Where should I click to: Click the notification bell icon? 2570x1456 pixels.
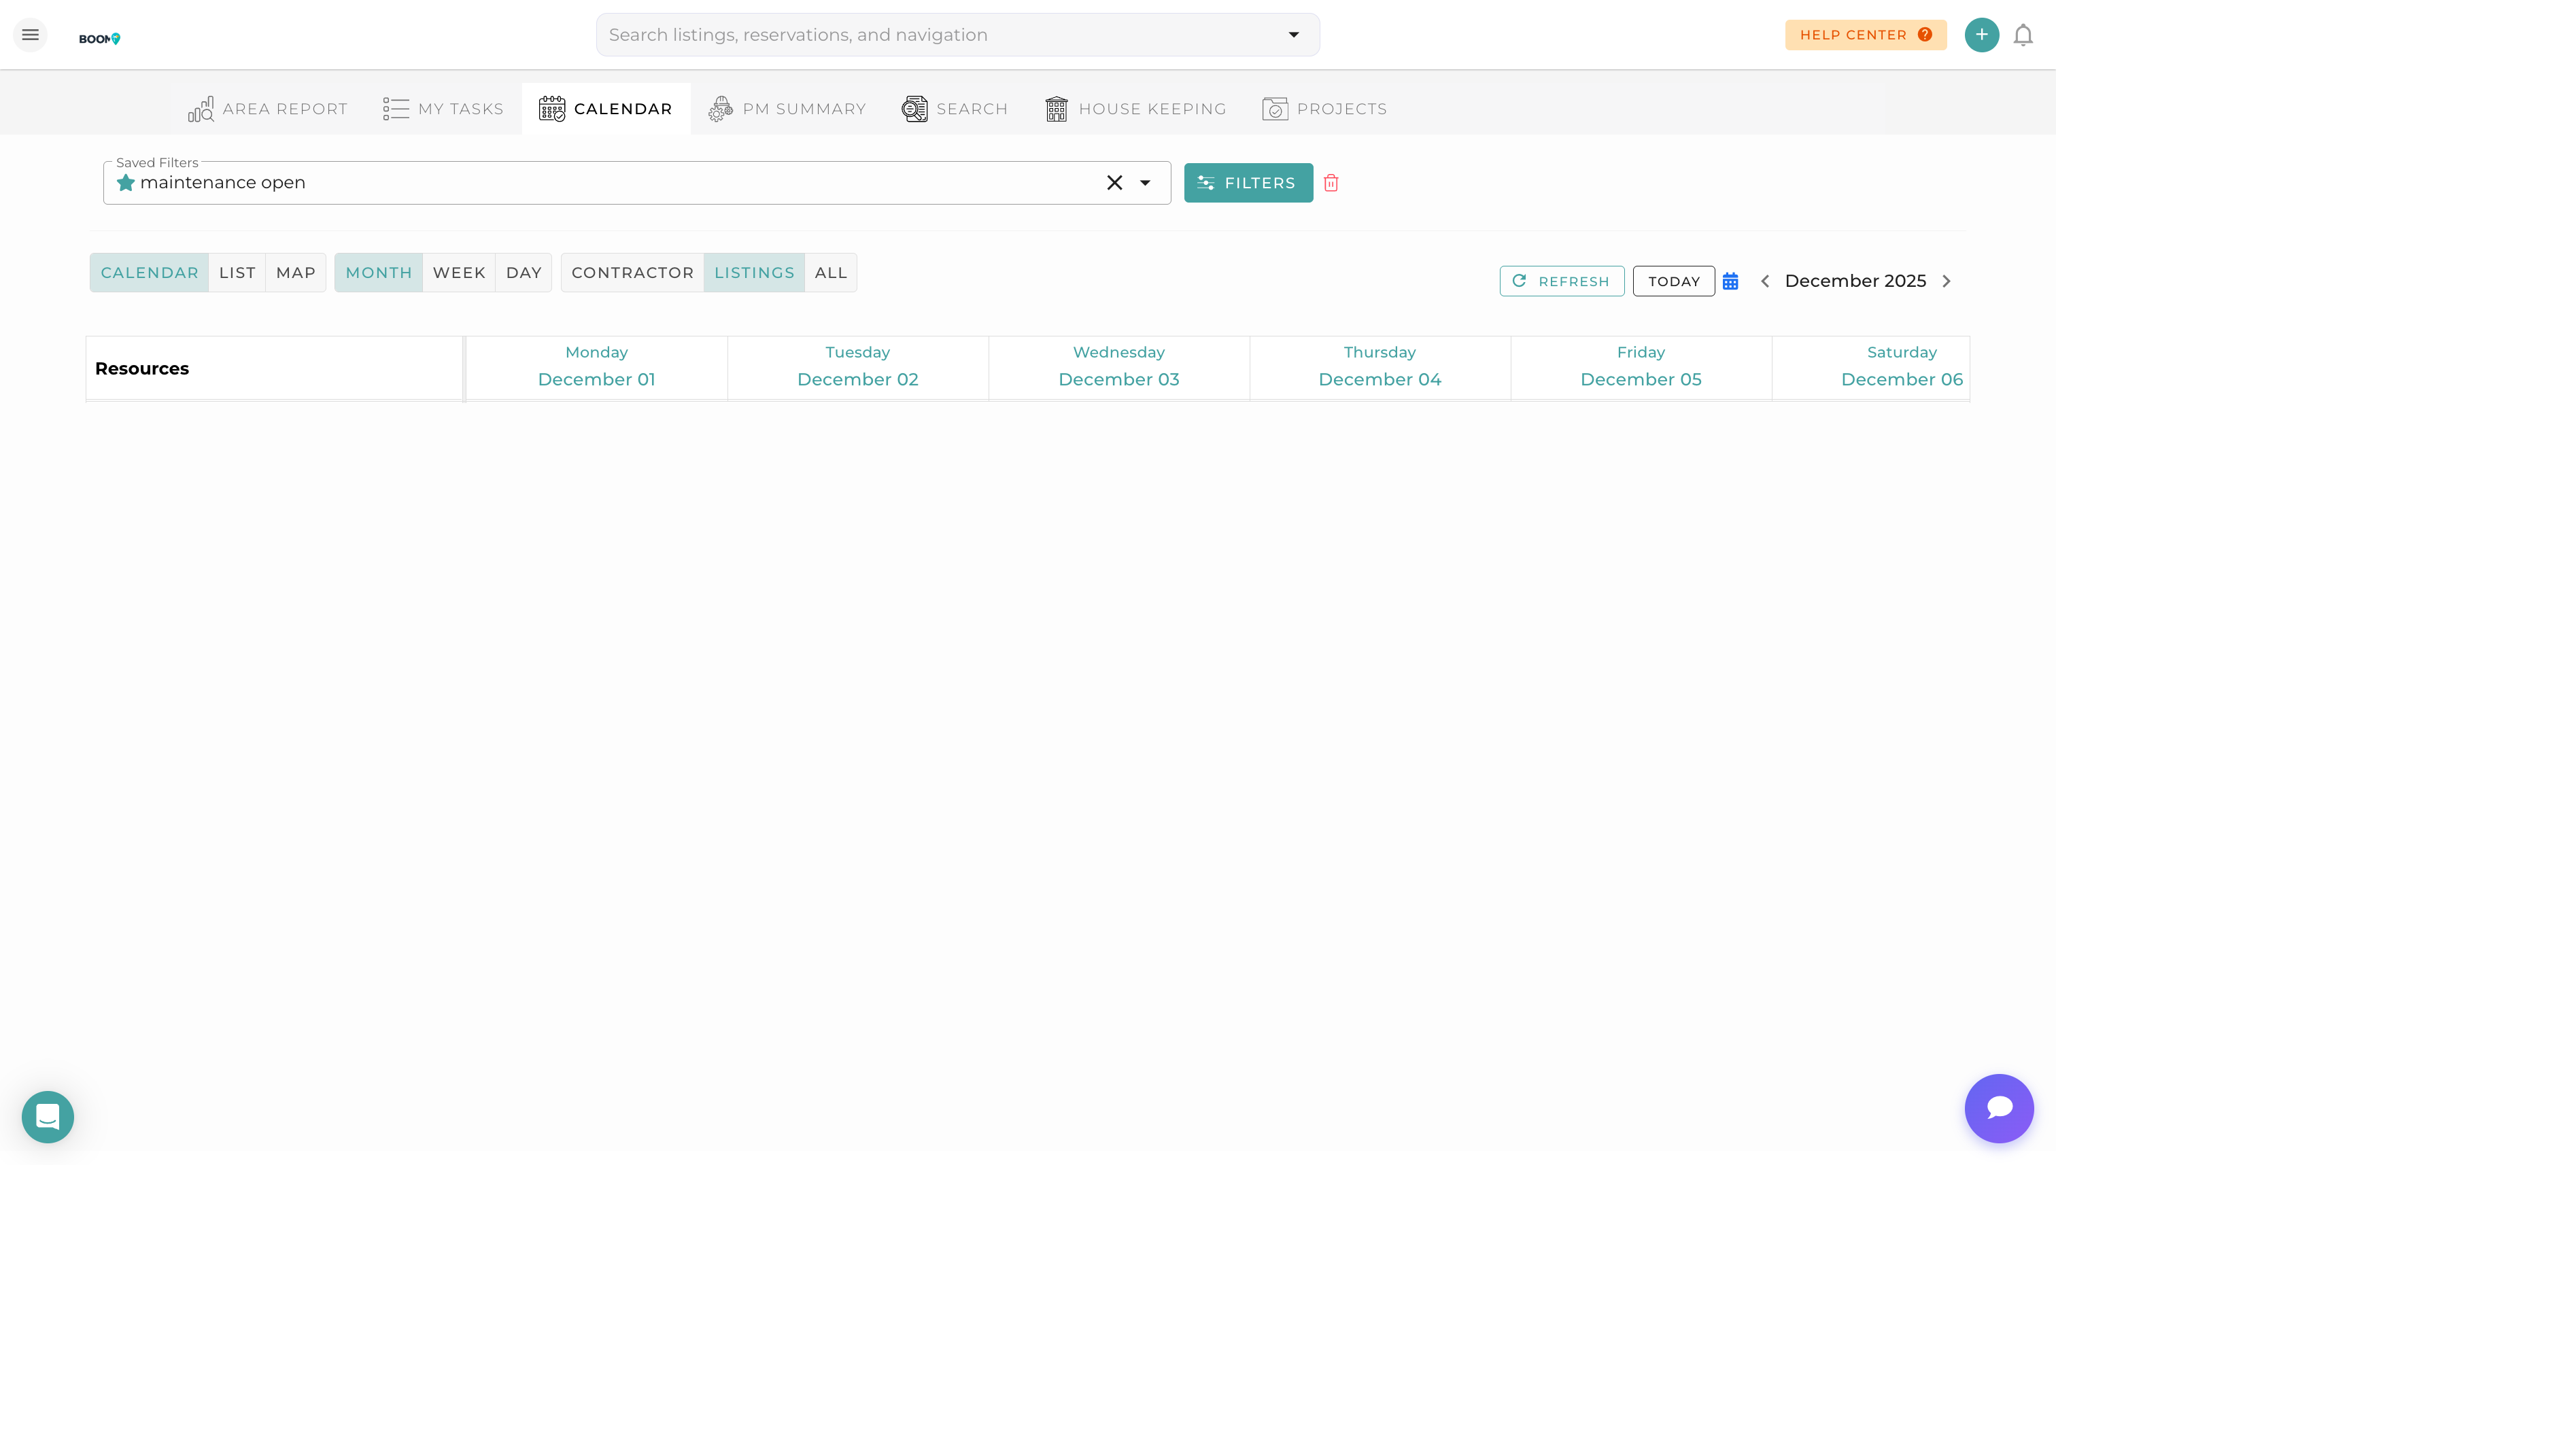2023,34
